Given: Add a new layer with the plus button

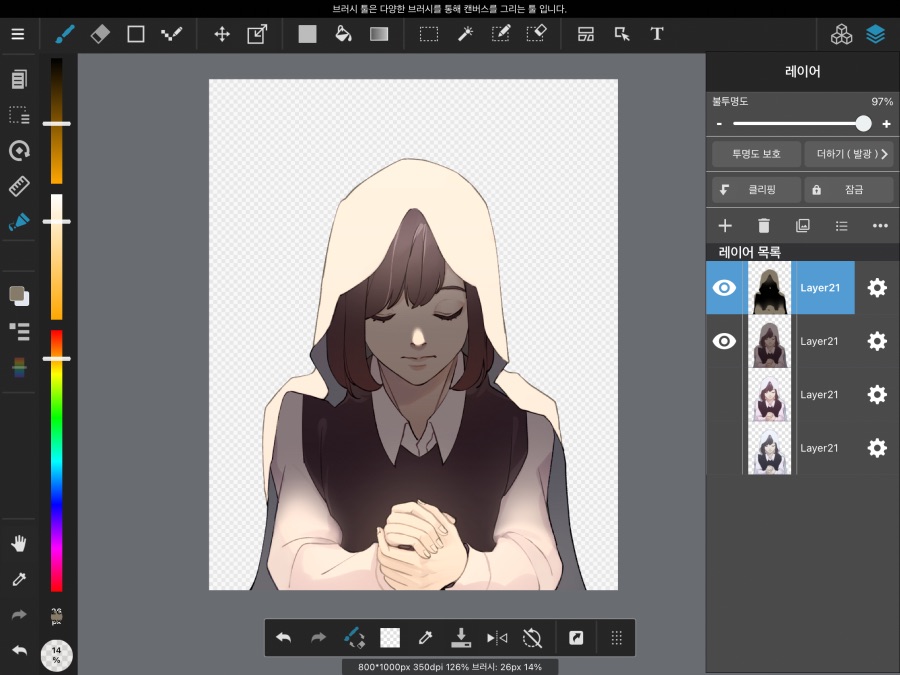Looking at the screenshot, I should pos(724,226).
